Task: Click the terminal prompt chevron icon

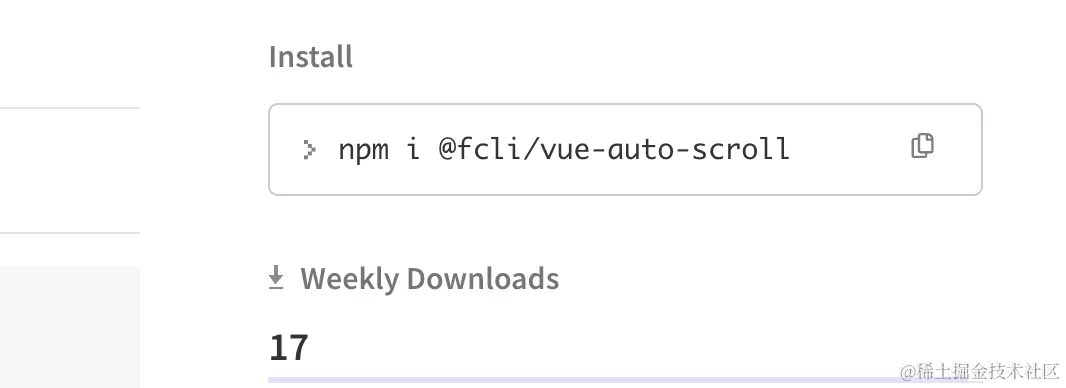Action: (309, 149)
